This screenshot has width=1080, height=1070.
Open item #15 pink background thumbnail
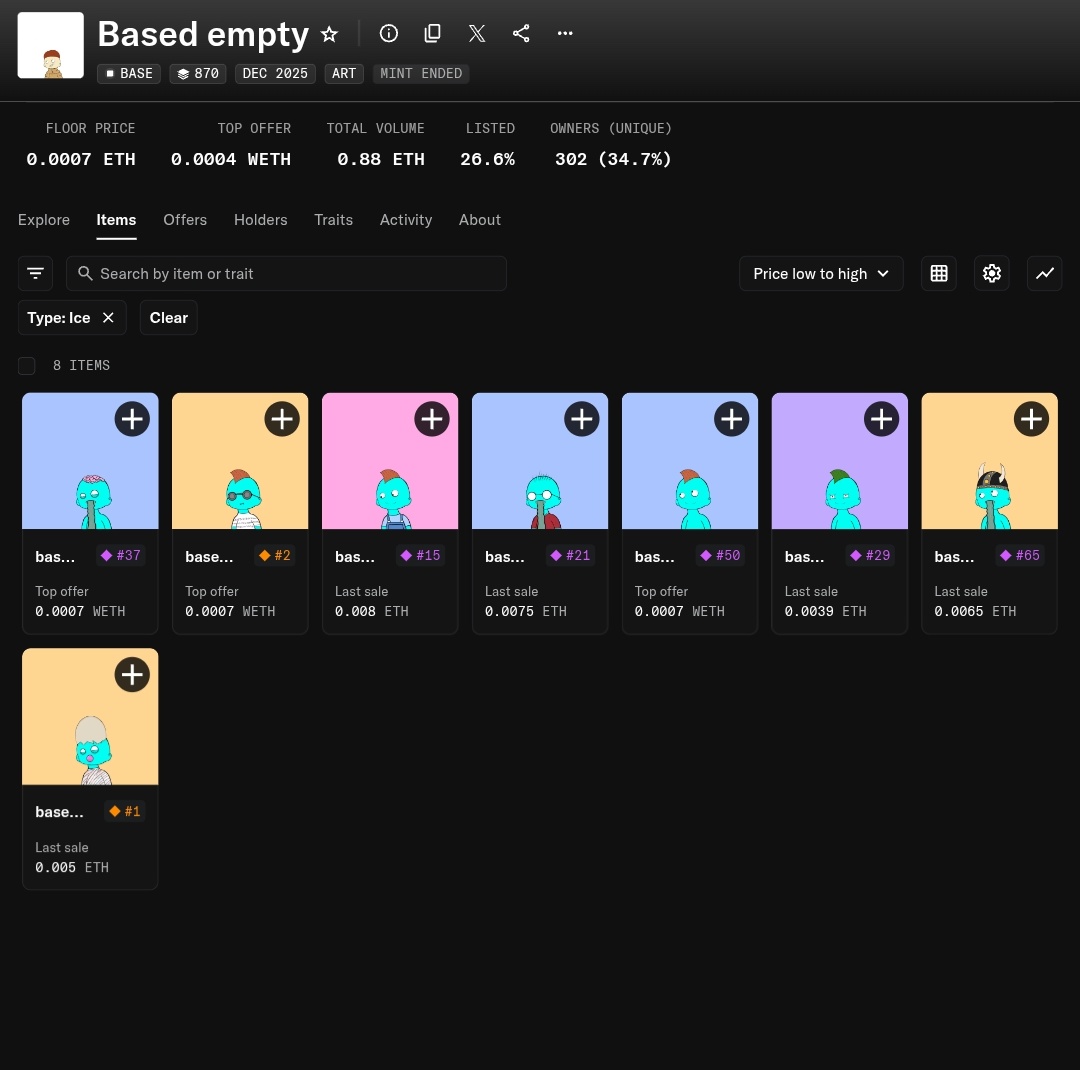pos(390,461)
